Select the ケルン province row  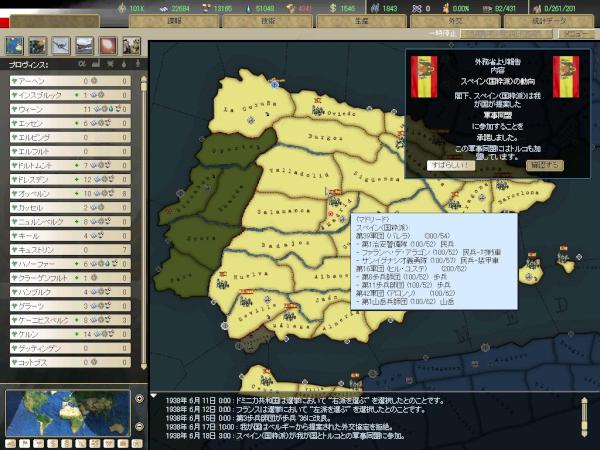coord(70,334)
